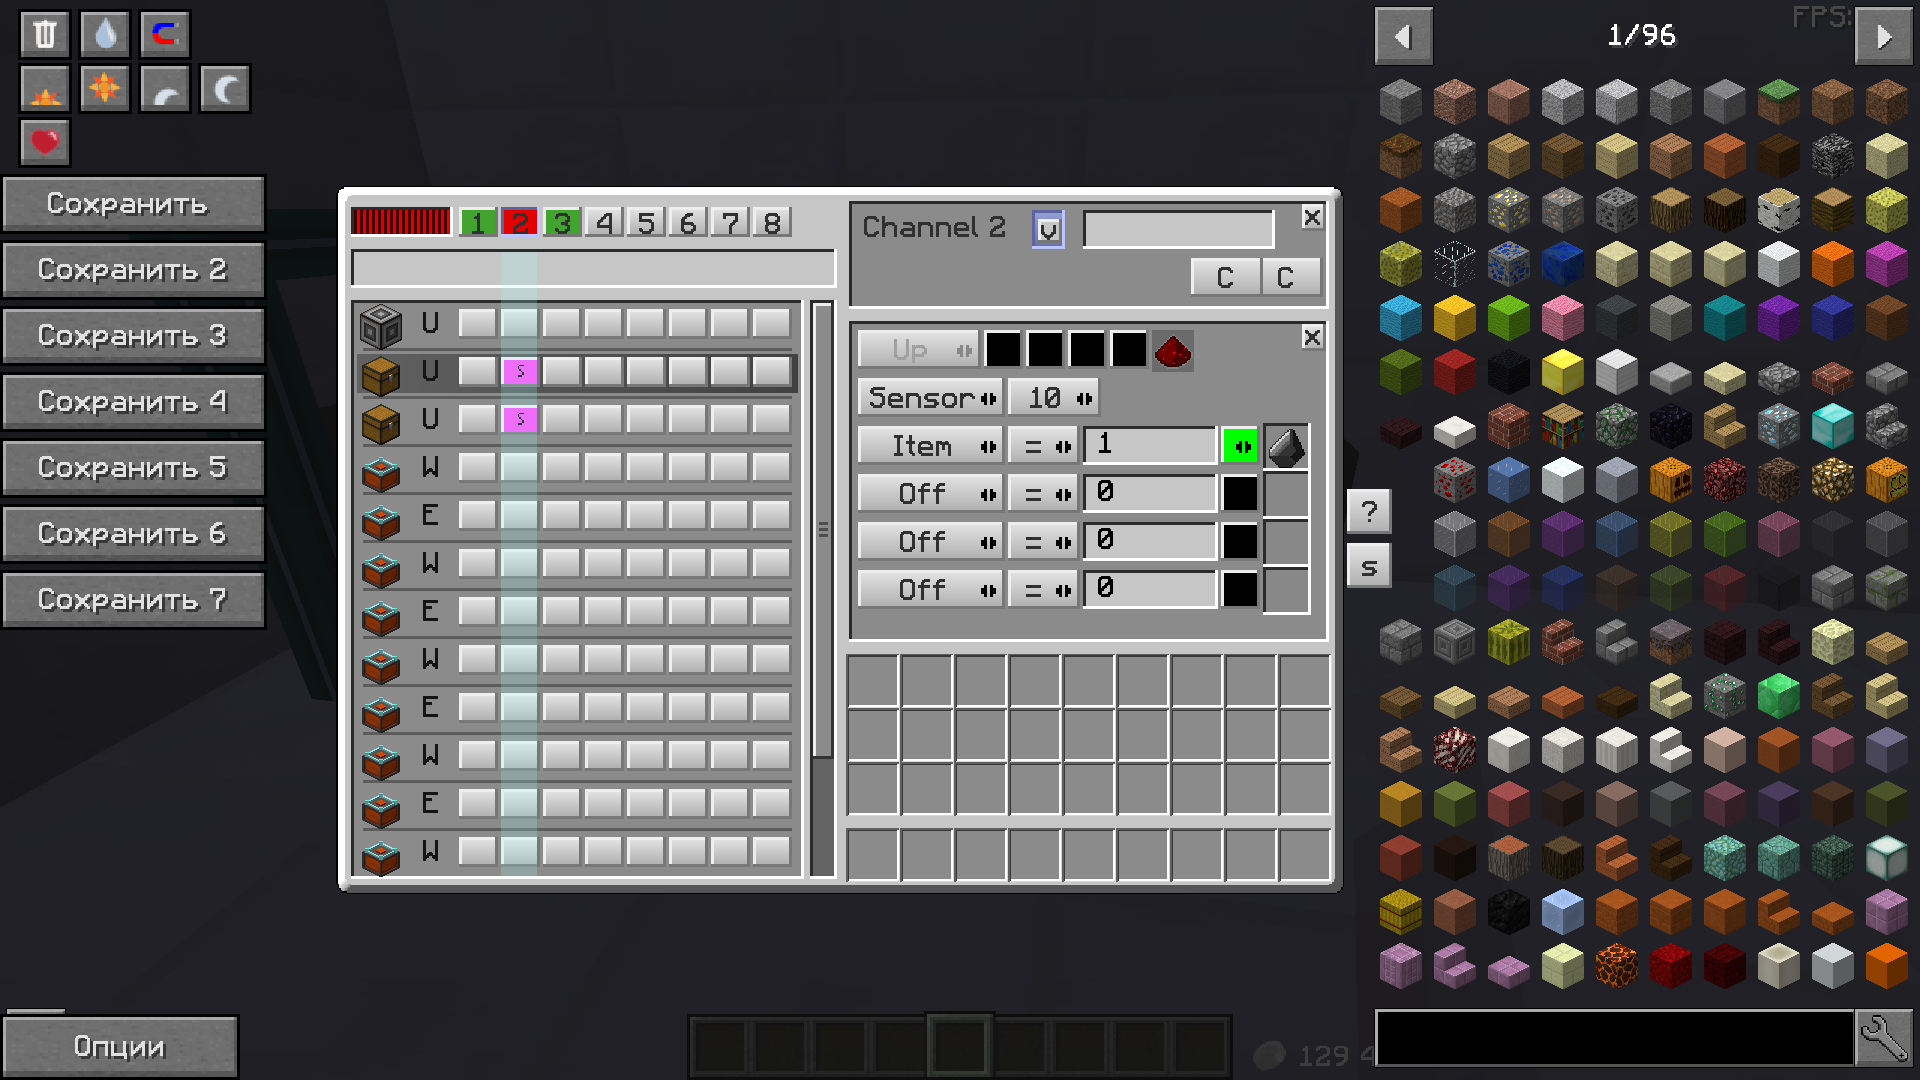This screenshot has width=1920, height=1080.
Task: Click the redstone dust icon
Action: click(1172, 351)
